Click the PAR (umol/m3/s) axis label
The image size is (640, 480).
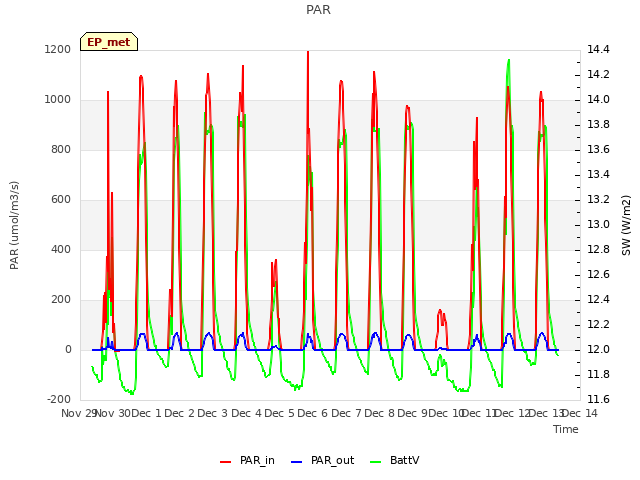pos(14,225)
